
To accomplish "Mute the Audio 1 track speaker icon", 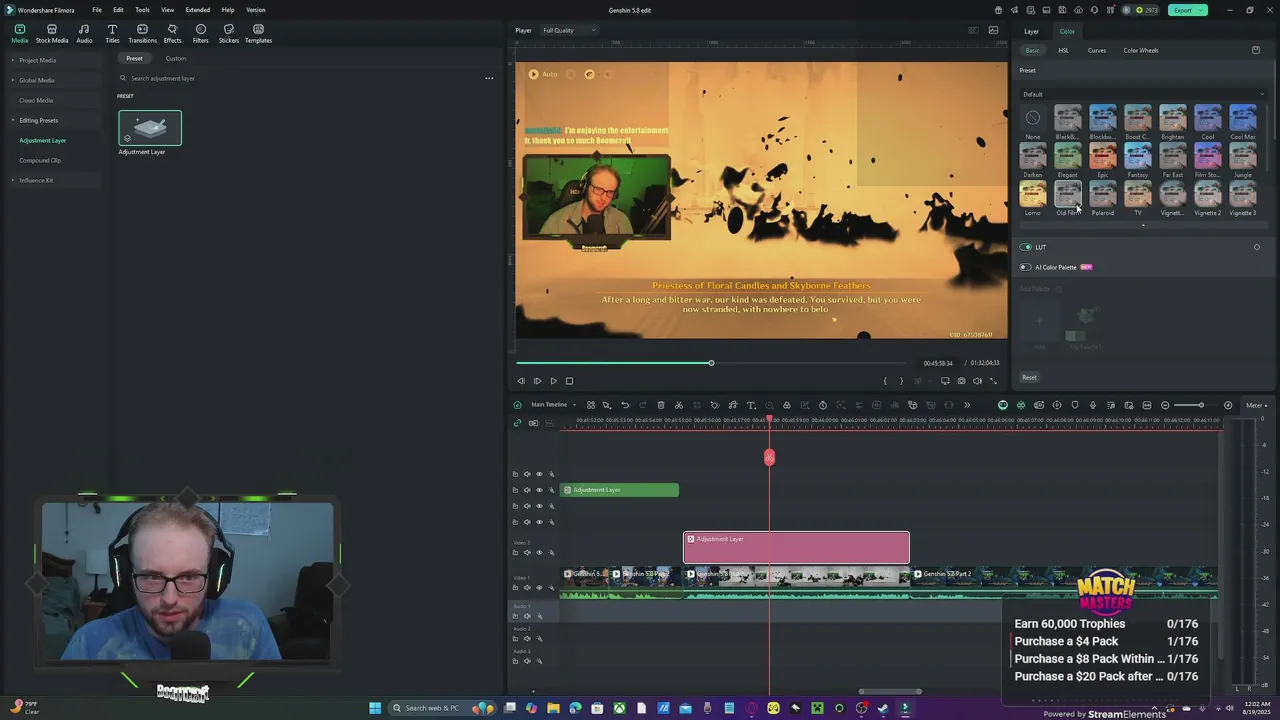I will pyautogui.click(x=527, y=616).
